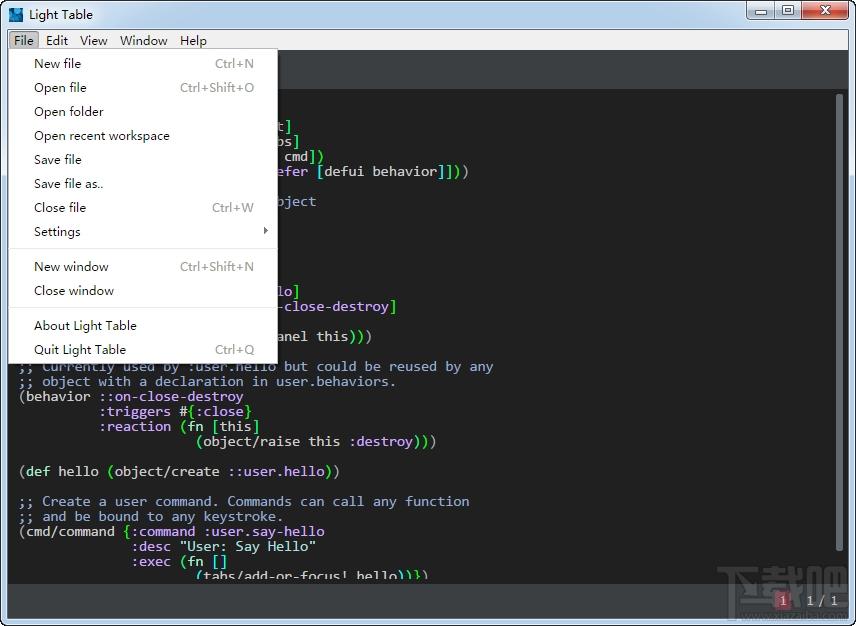This screenshot has height=626, width=856.
Task: Choose New file from the File menu
Action: point(143,64)
